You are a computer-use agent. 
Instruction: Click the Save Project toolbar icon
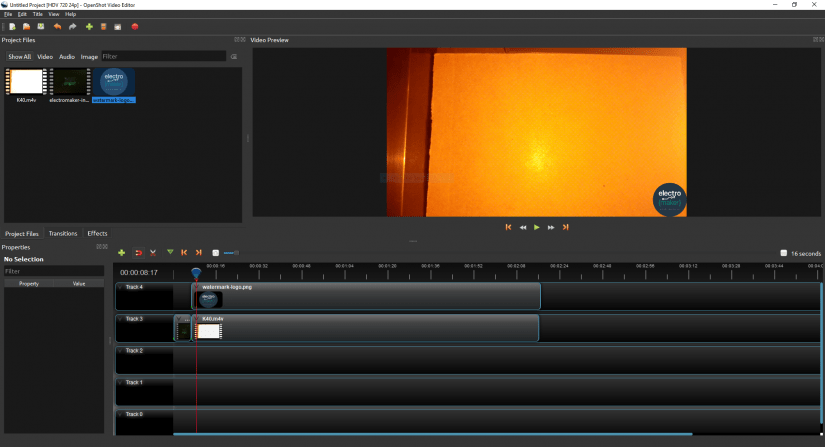coord(41,26)
